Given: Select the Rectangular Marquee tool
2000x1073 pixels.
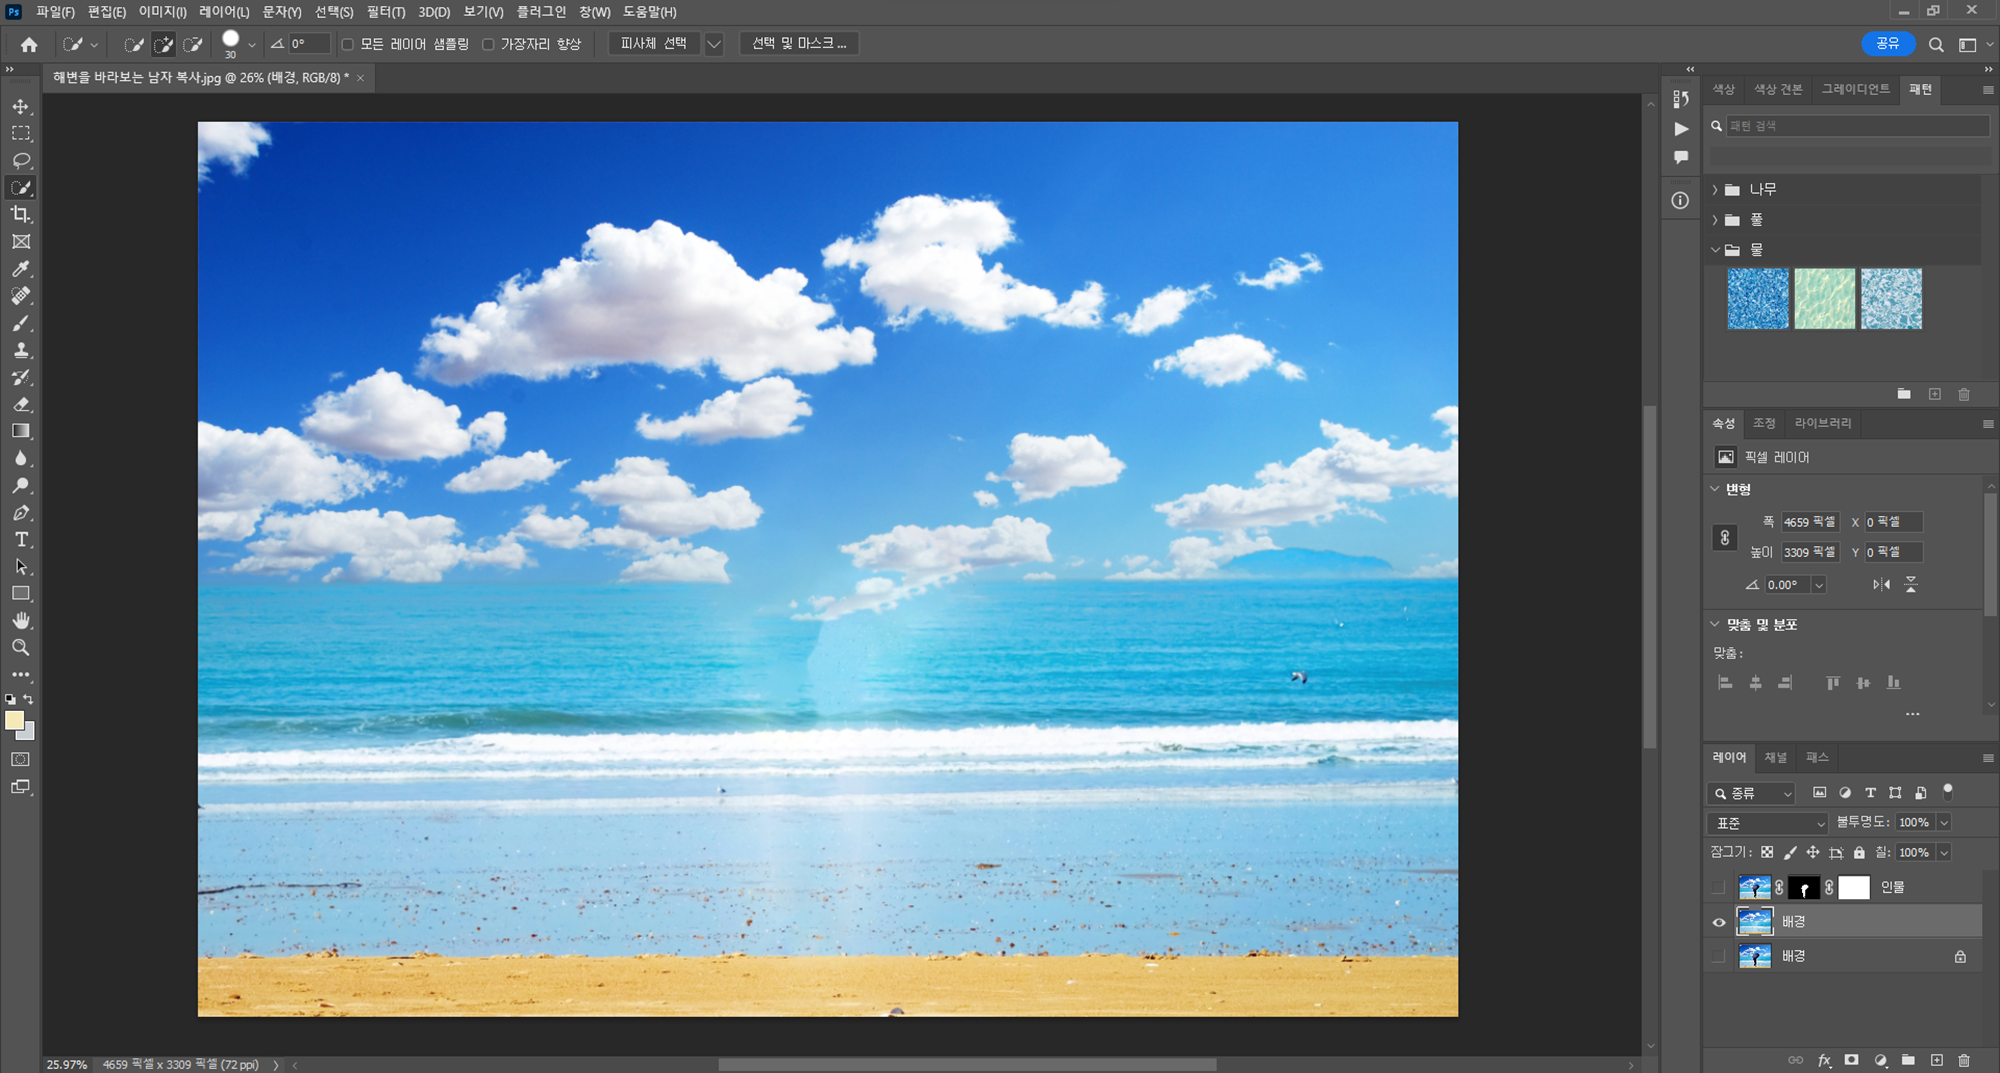Looking at the screenshot, I should (21, 133).
